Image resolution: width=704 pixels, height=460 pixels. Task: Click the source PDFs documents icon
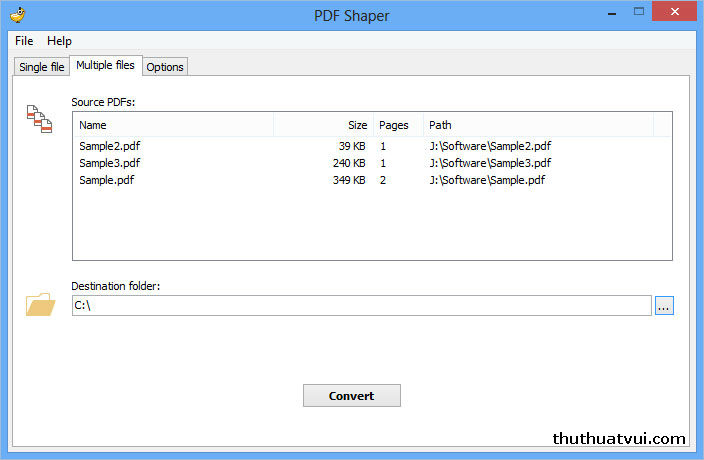(40, 119)
